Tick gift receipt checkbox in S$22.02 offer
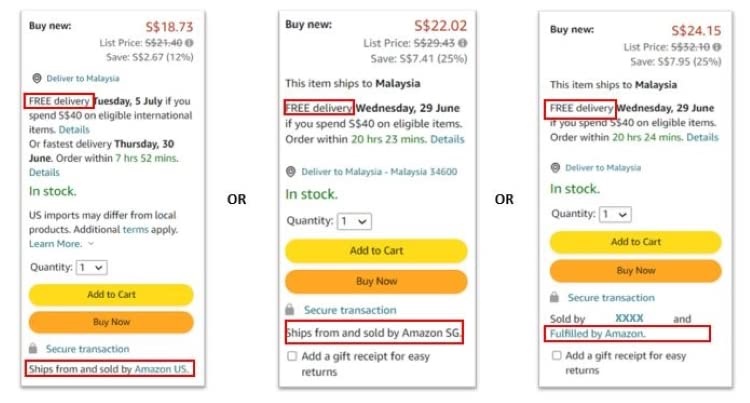The width and height of the screenshot is (750, 403). 292,356
